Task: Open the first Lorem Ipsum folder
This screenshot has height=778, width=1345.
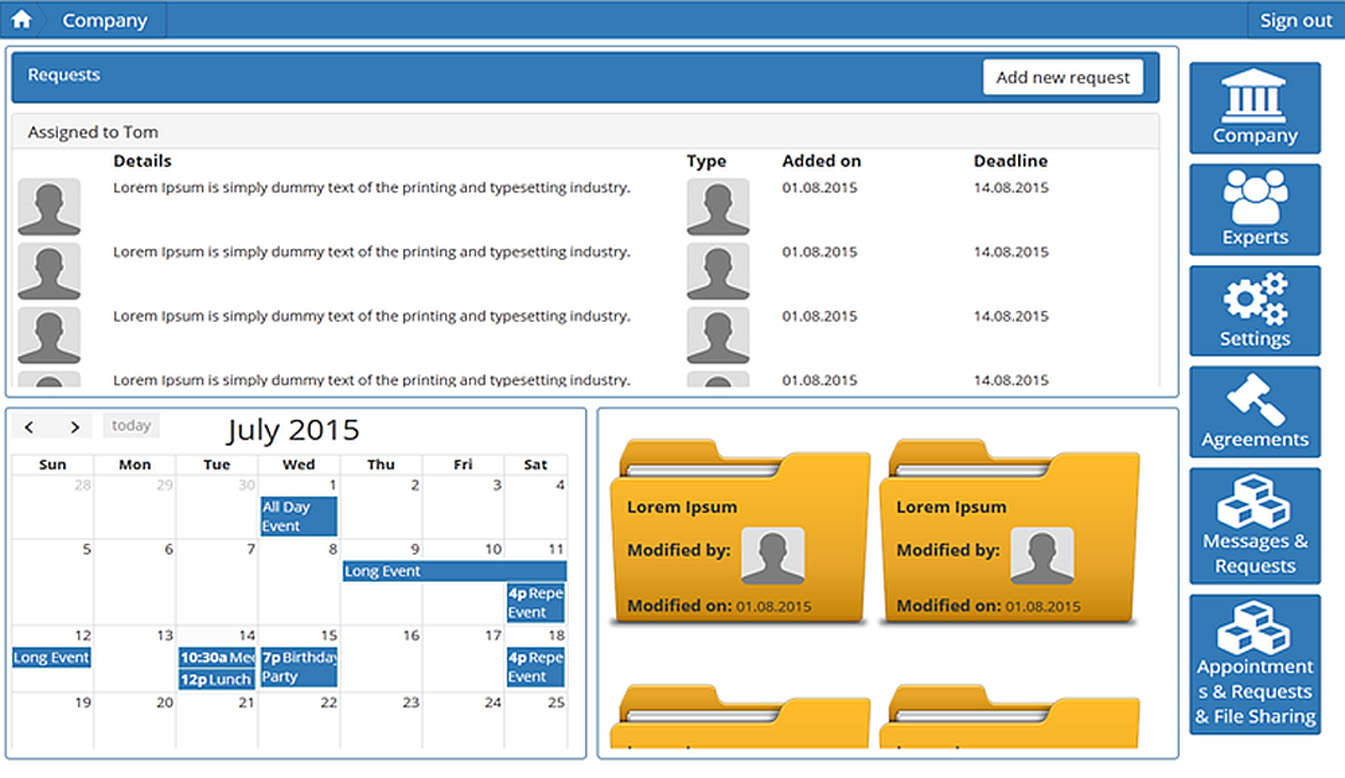Action: (x=740, y=535)
